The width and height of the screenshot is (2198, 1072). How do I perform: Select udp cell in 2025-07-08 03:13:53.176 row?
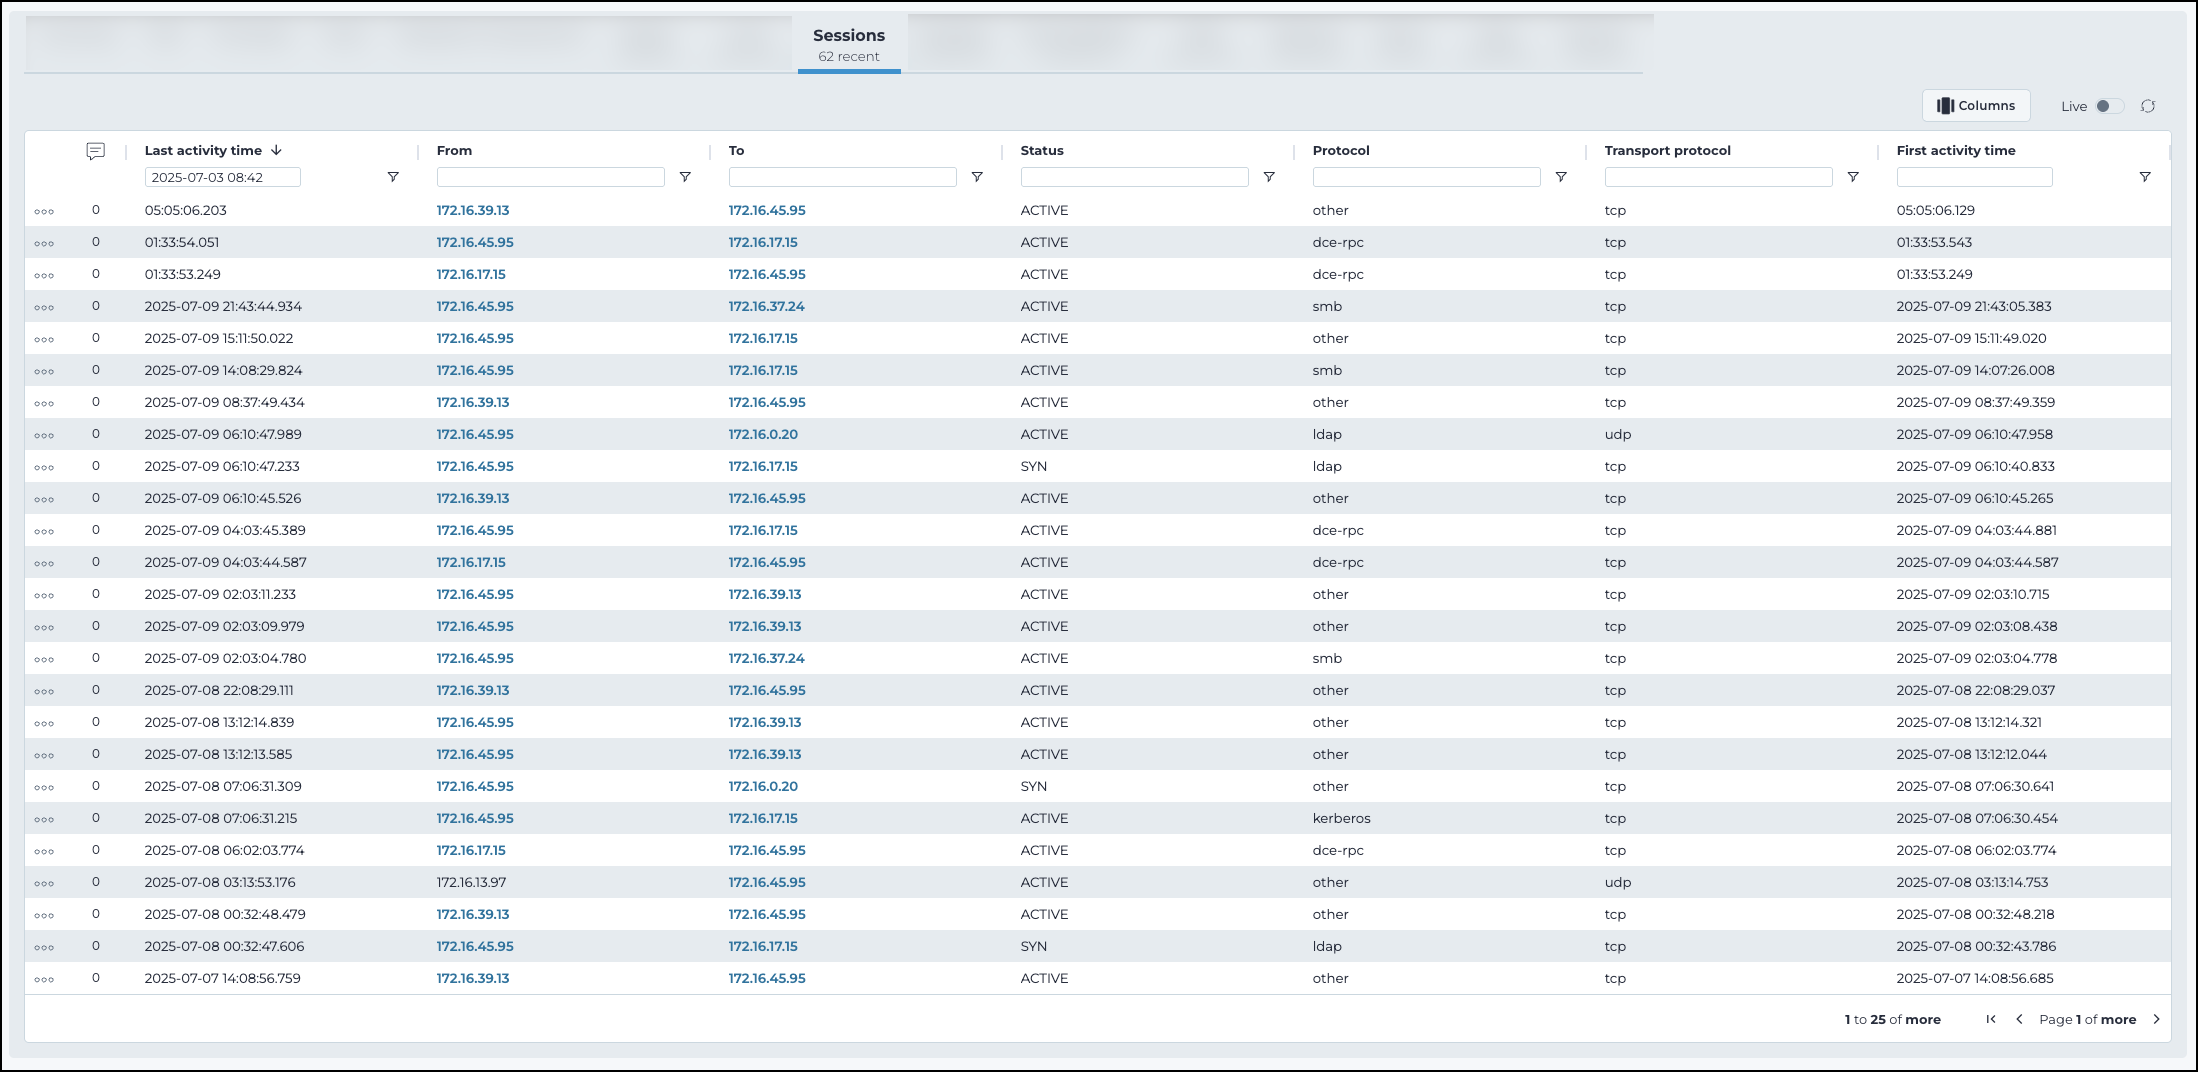(1617, 883)
